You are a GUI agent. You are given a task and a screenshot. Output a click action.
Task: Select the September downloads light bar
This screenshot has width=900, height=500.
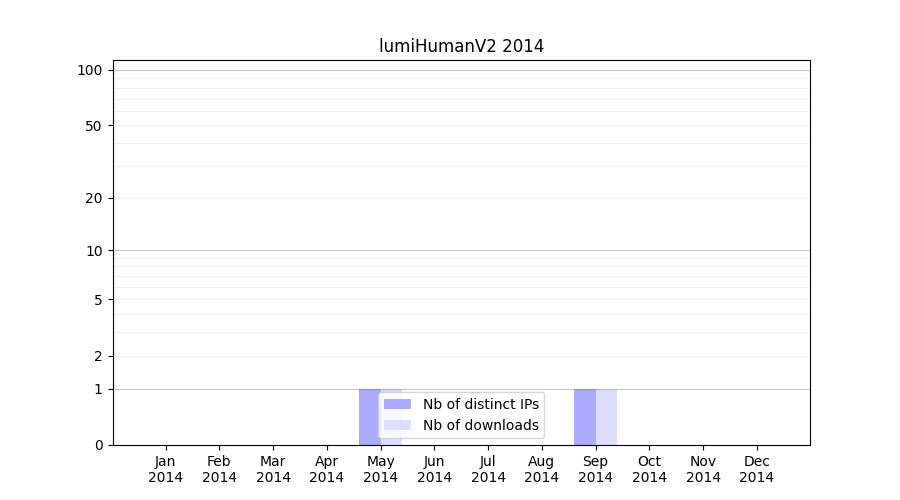[606, 417]
